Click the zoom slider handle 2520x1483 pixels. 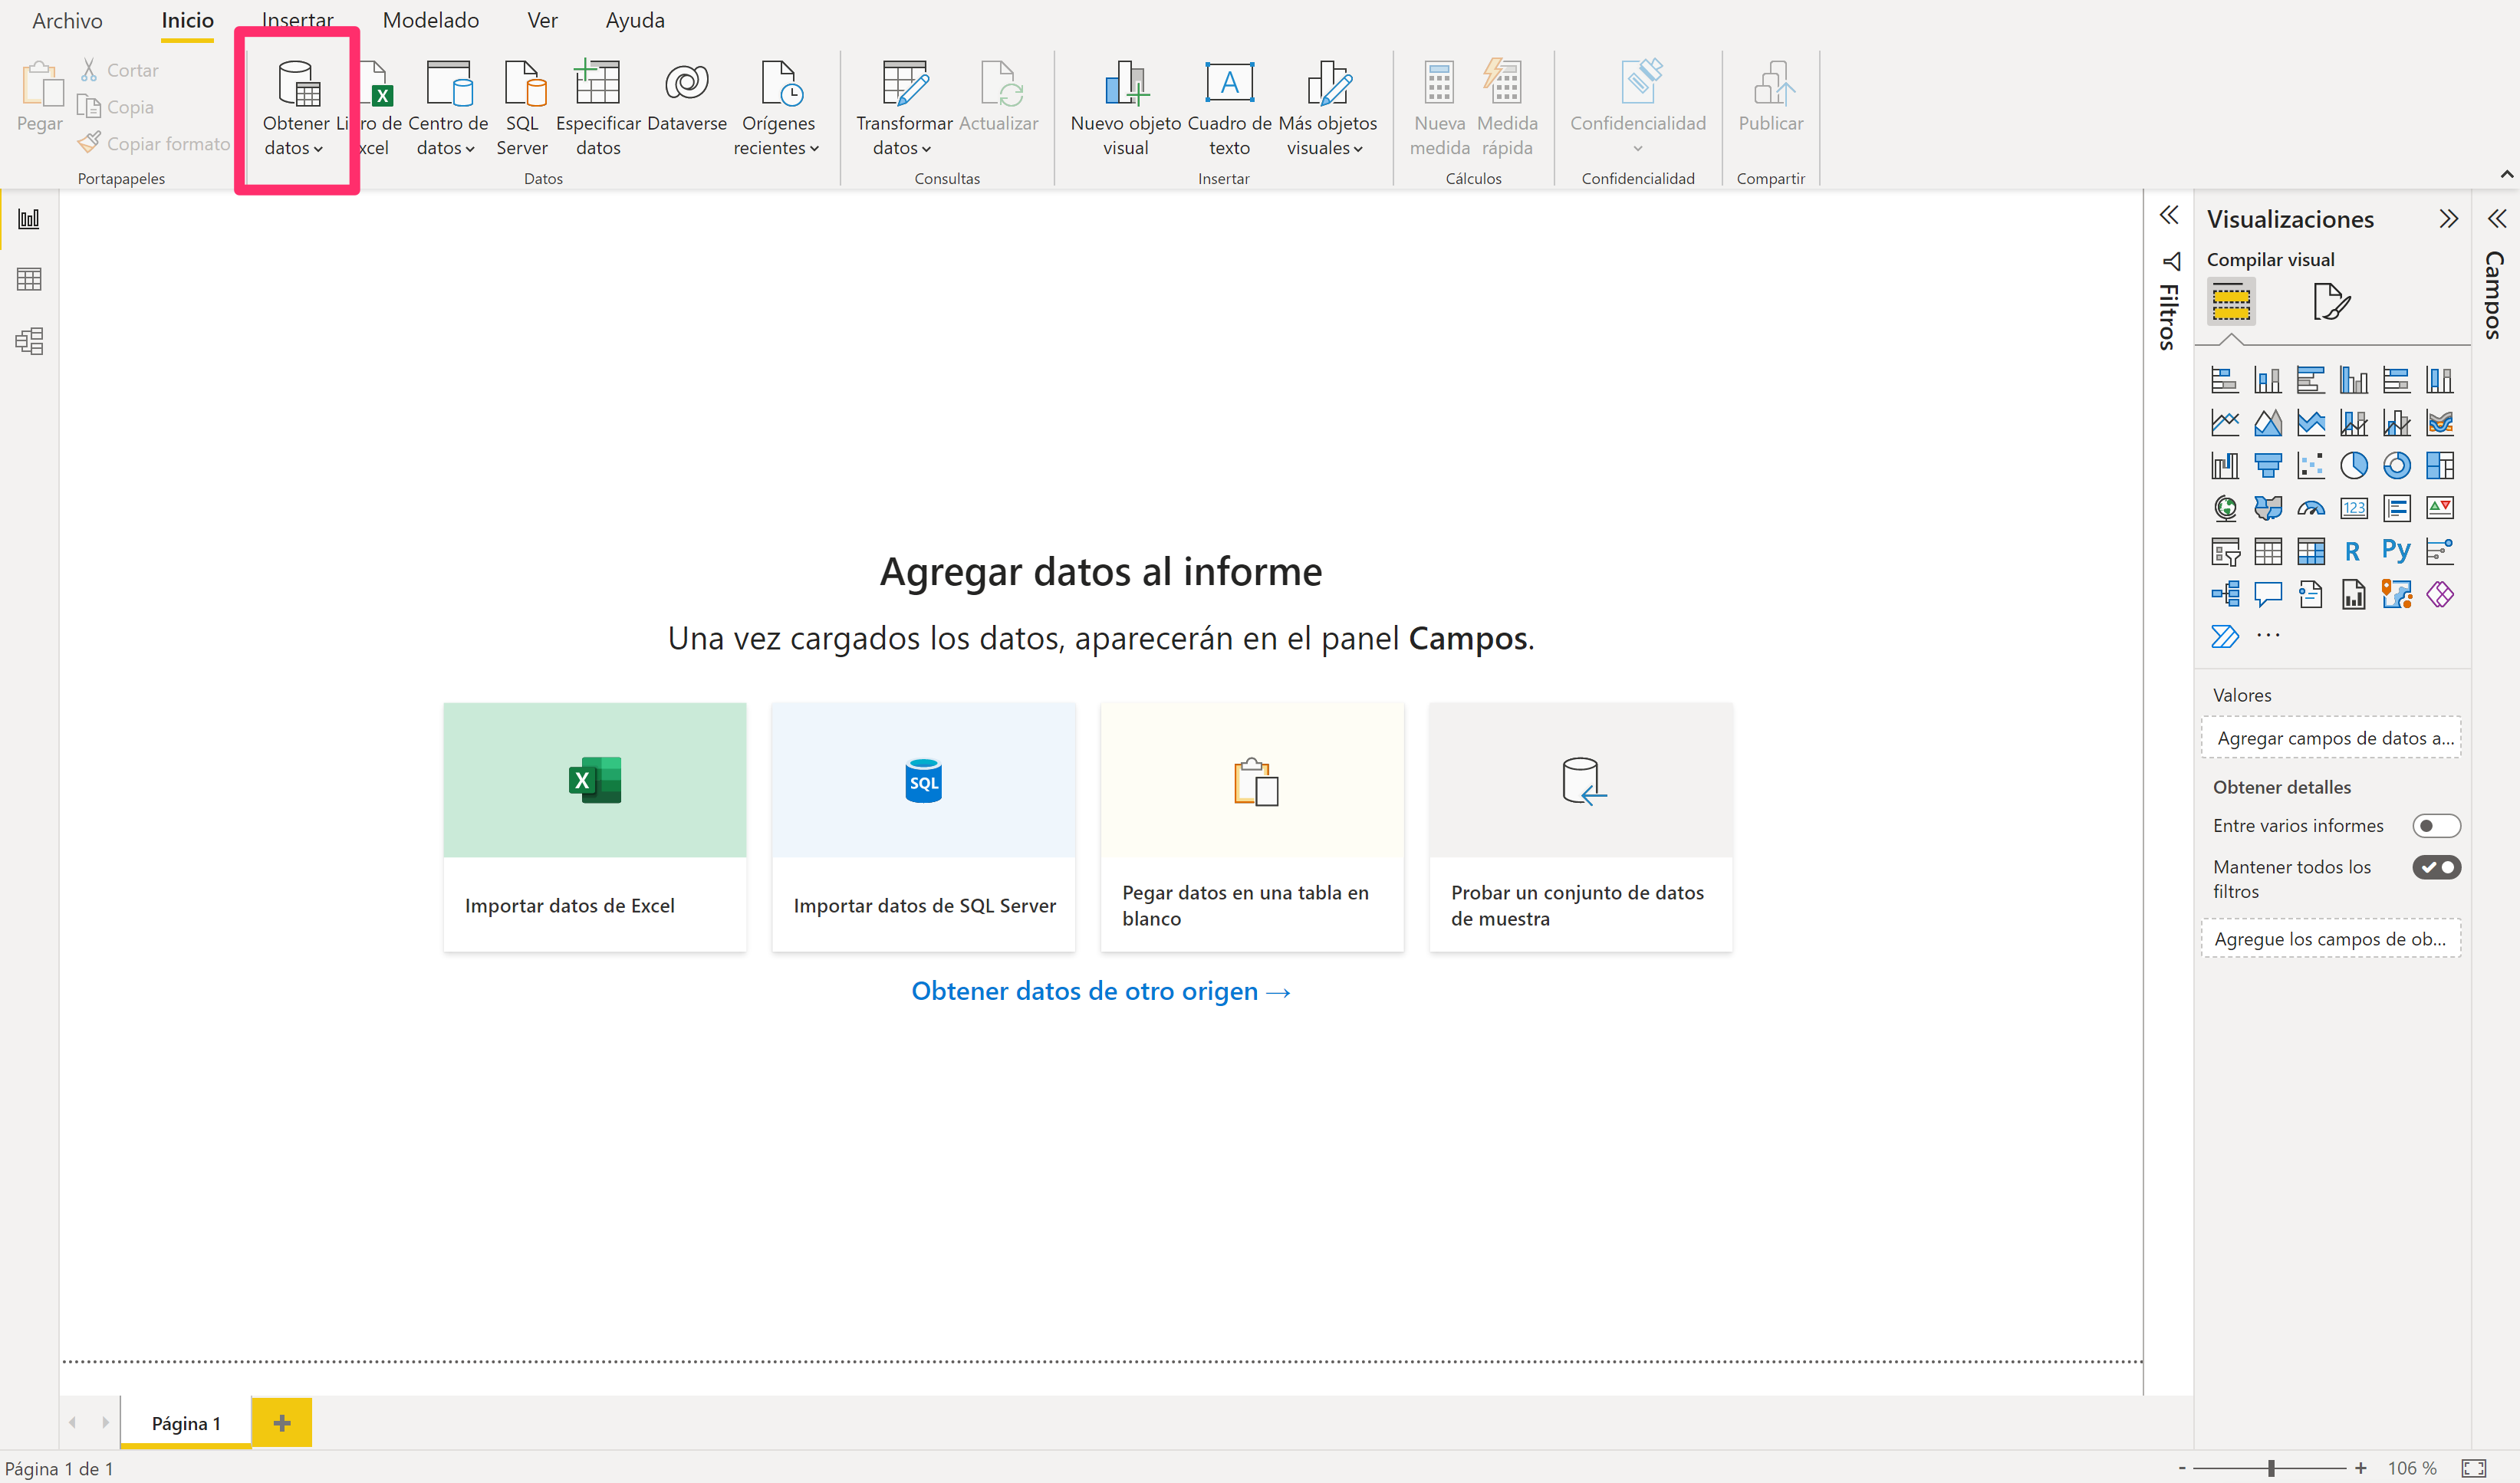[x=2271, y=1468]
